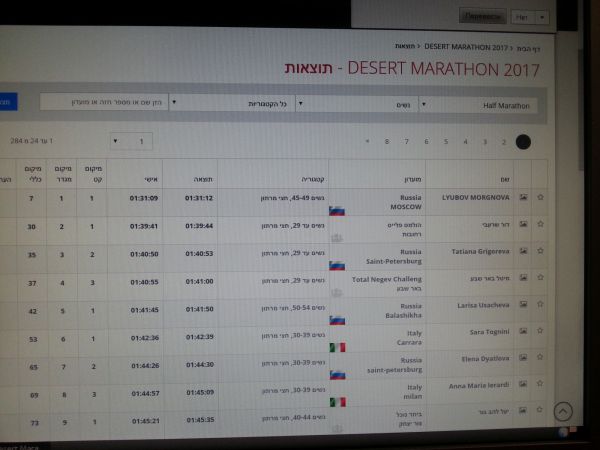Click result time 01:31:12
600x450 pixels.
click(x=199, y=198)
